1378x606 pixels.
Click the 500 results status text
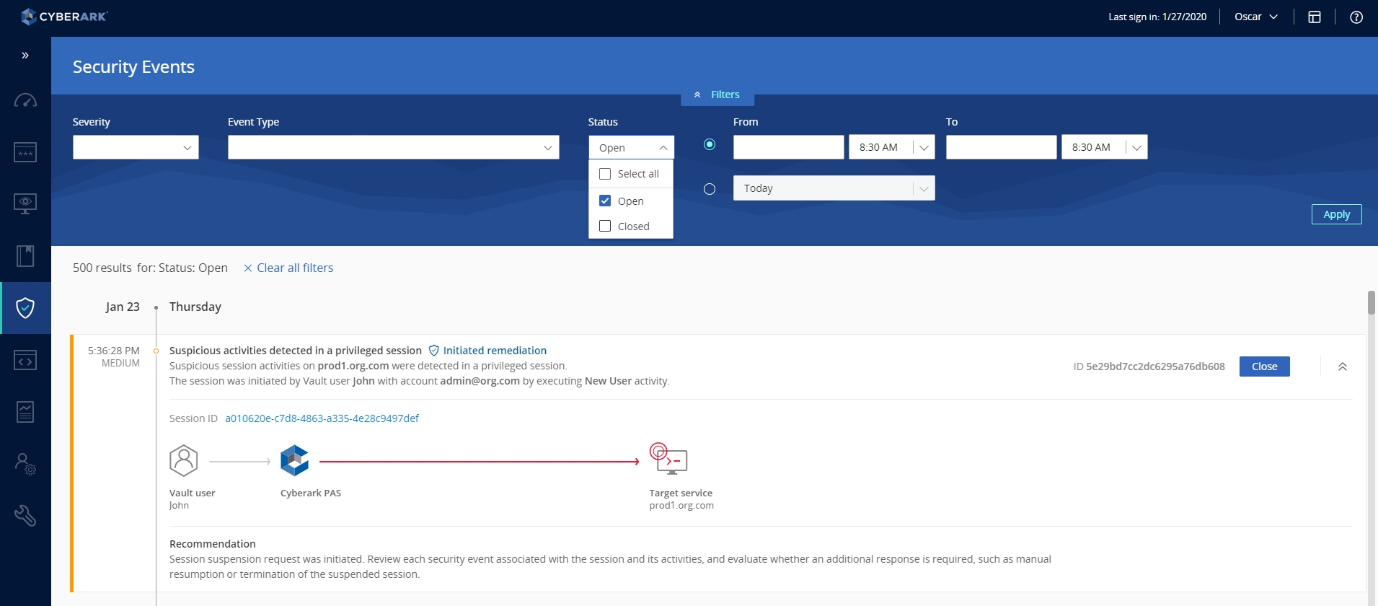tap(150, 268)
